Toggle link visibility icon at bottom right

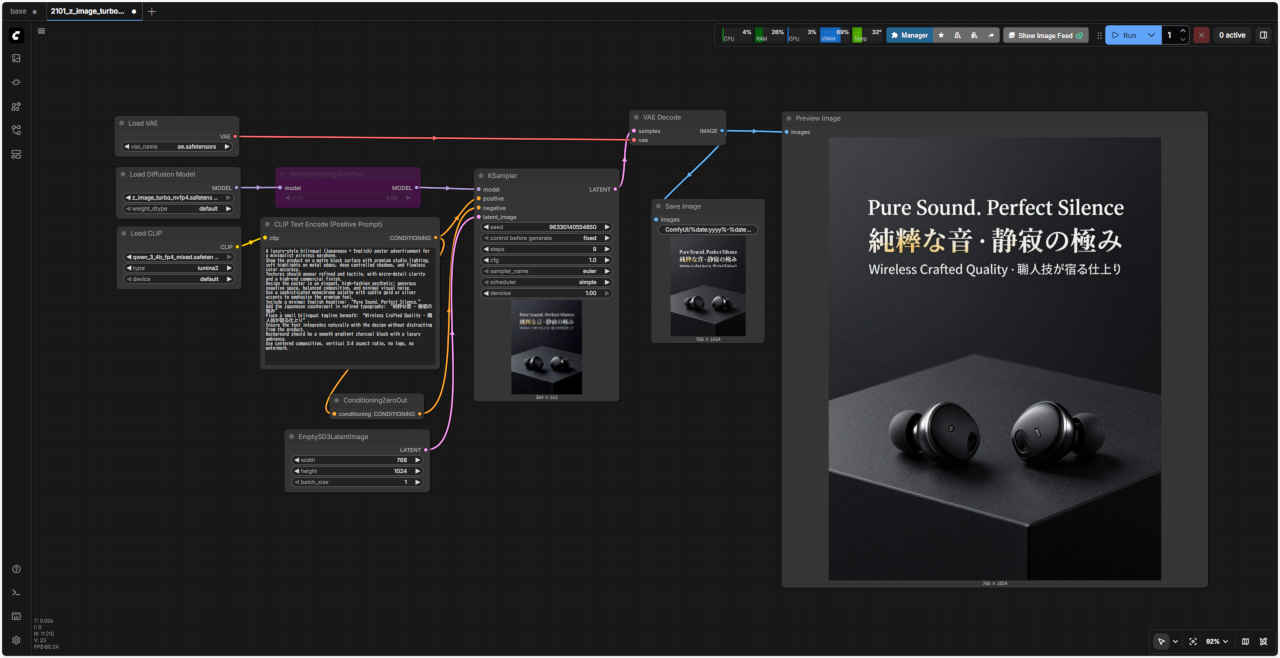[1264, 641]
